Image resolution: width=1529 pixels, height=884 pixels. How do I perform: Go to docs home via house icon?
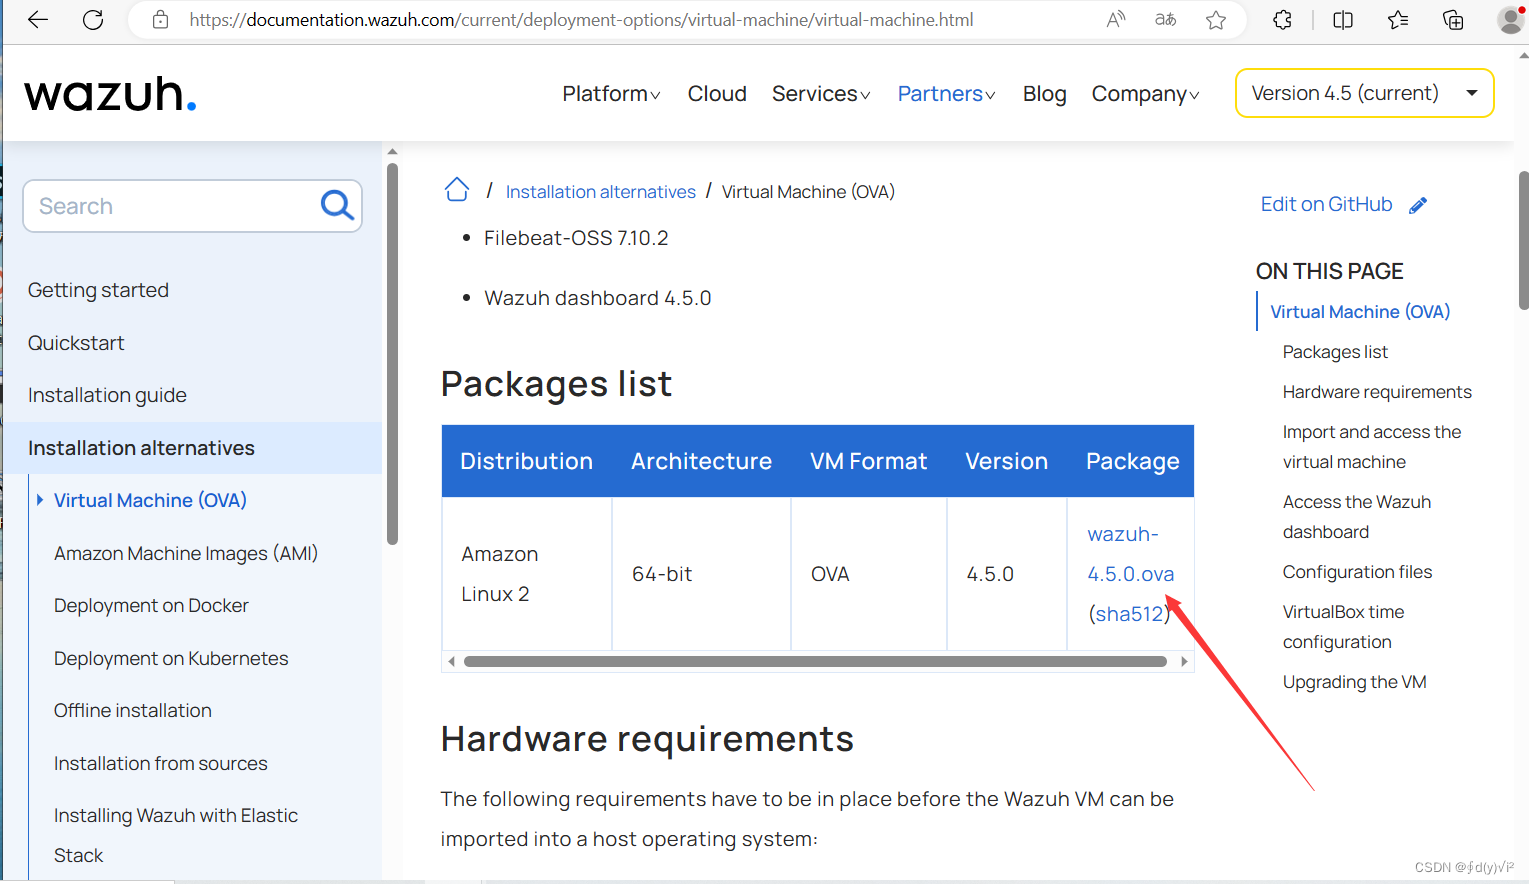click(457, 190)
